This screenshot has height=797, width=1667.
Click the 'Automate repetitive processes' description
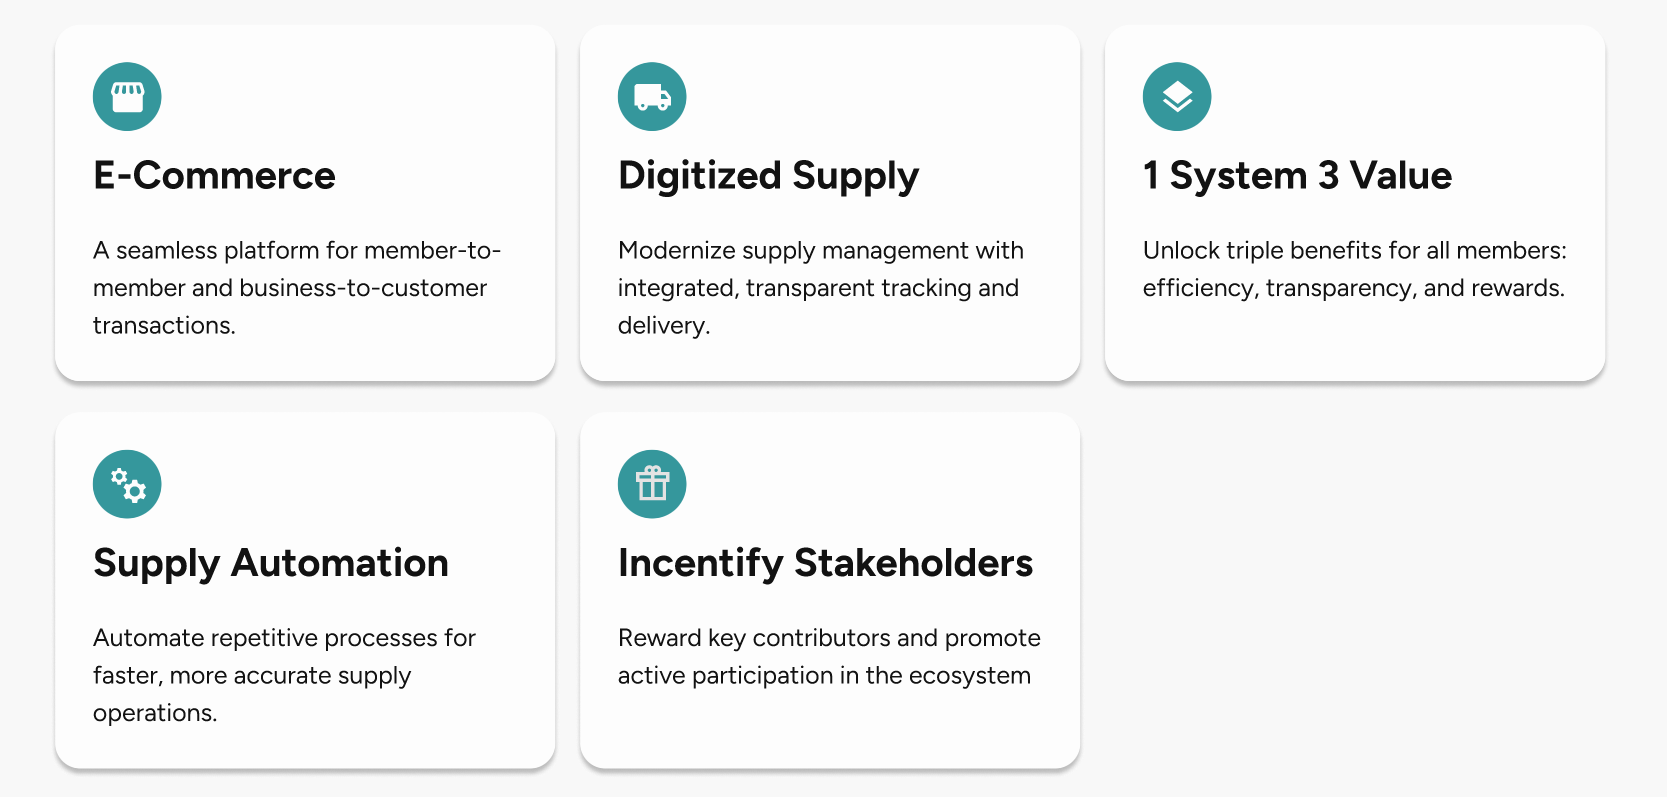coord(284,675)
